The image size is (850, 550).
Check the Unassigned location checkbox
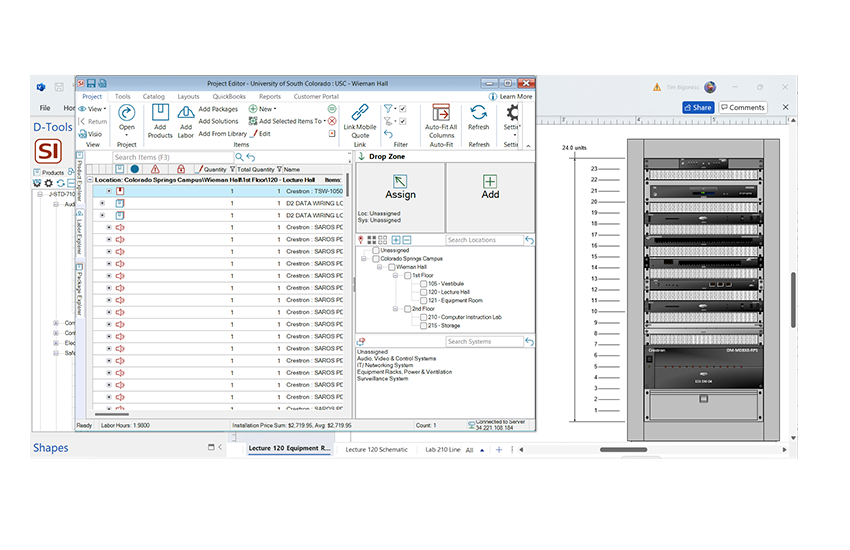pos(376,250)
